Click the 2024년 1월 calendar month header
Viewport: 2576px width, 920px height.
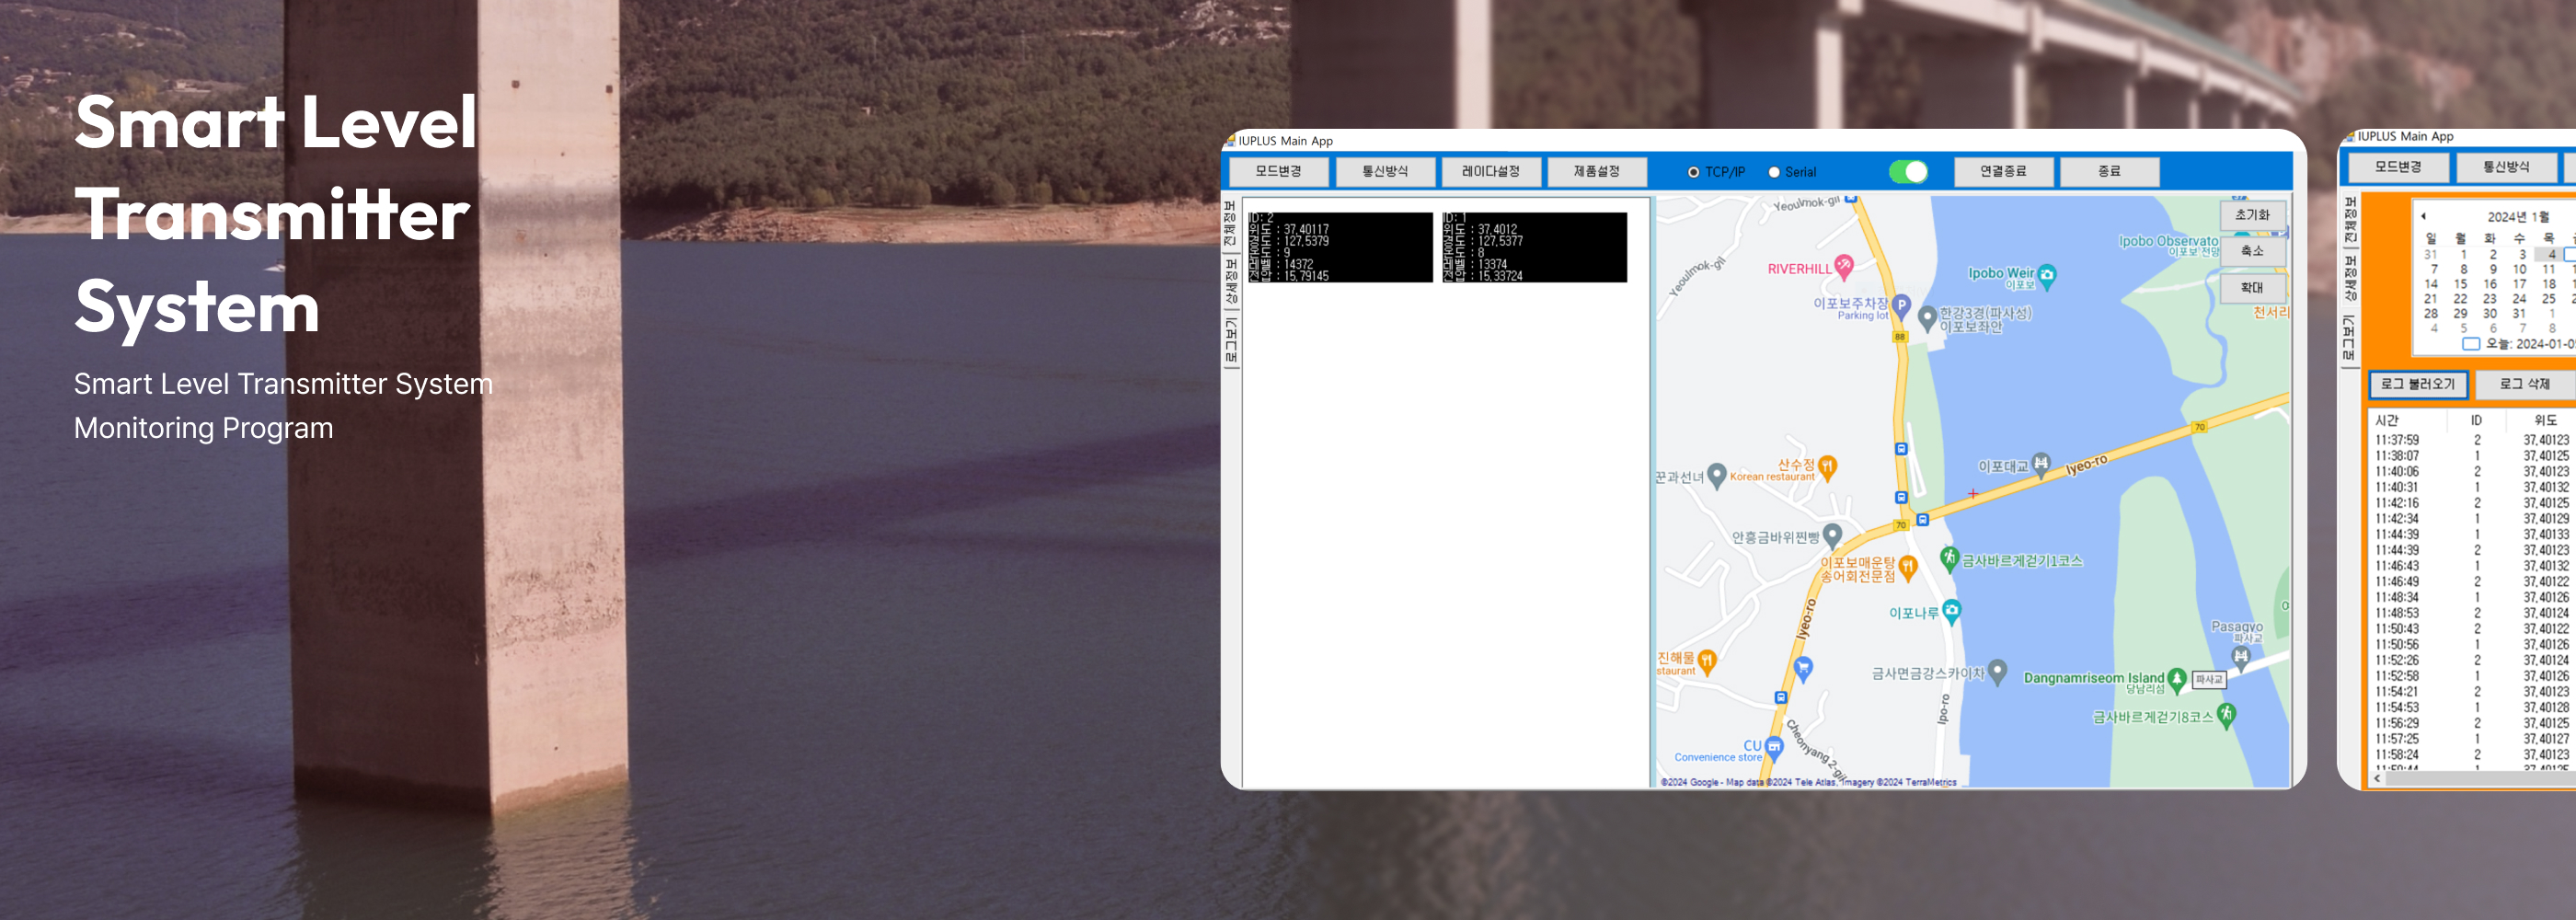click(2517, 216)
